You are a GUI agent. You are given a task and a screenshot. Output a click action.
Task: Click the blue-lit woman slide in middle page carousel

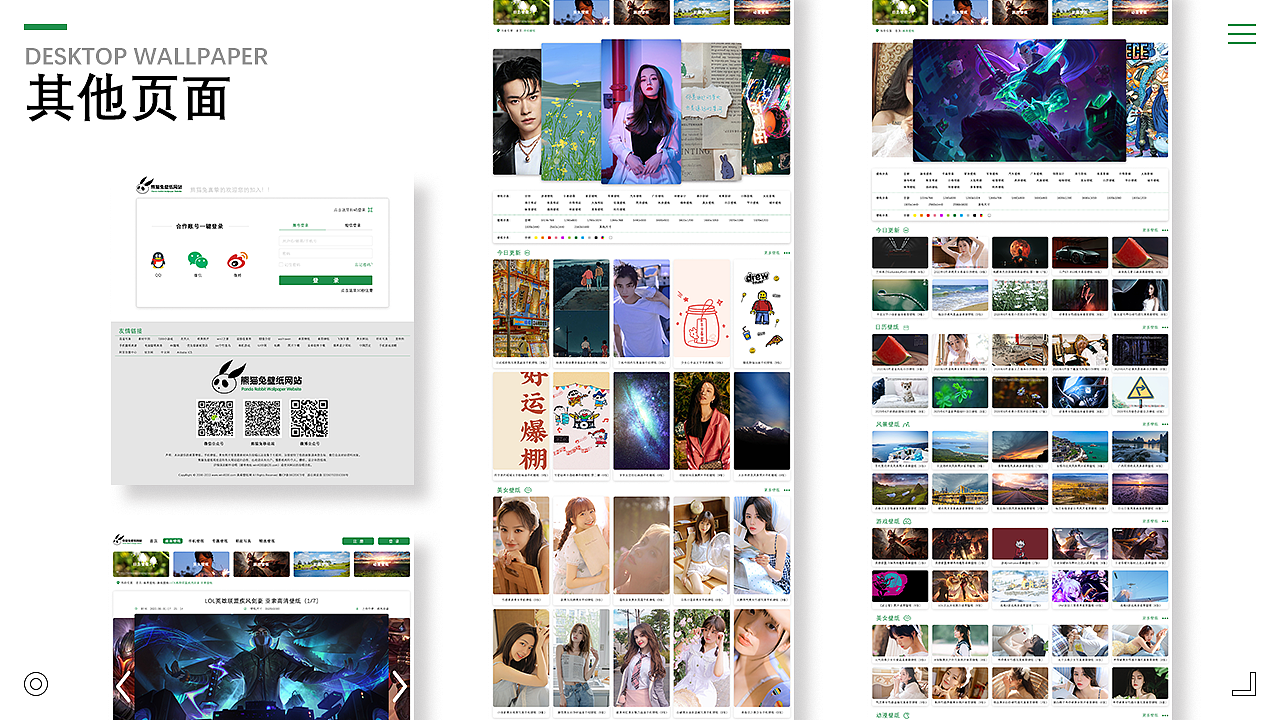641,111
